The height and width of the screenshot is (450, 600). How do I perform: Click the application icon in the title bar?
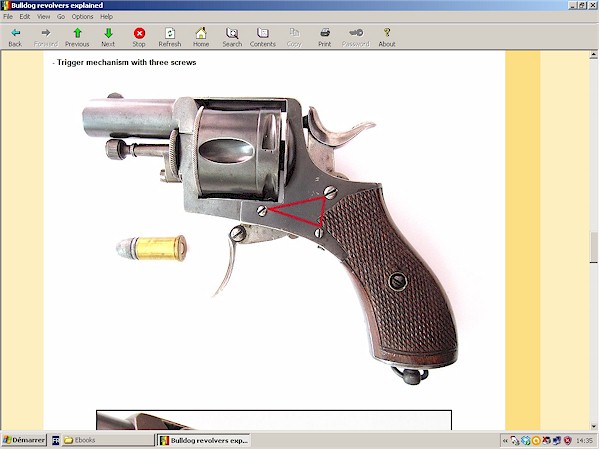click(x=5, y=5)
